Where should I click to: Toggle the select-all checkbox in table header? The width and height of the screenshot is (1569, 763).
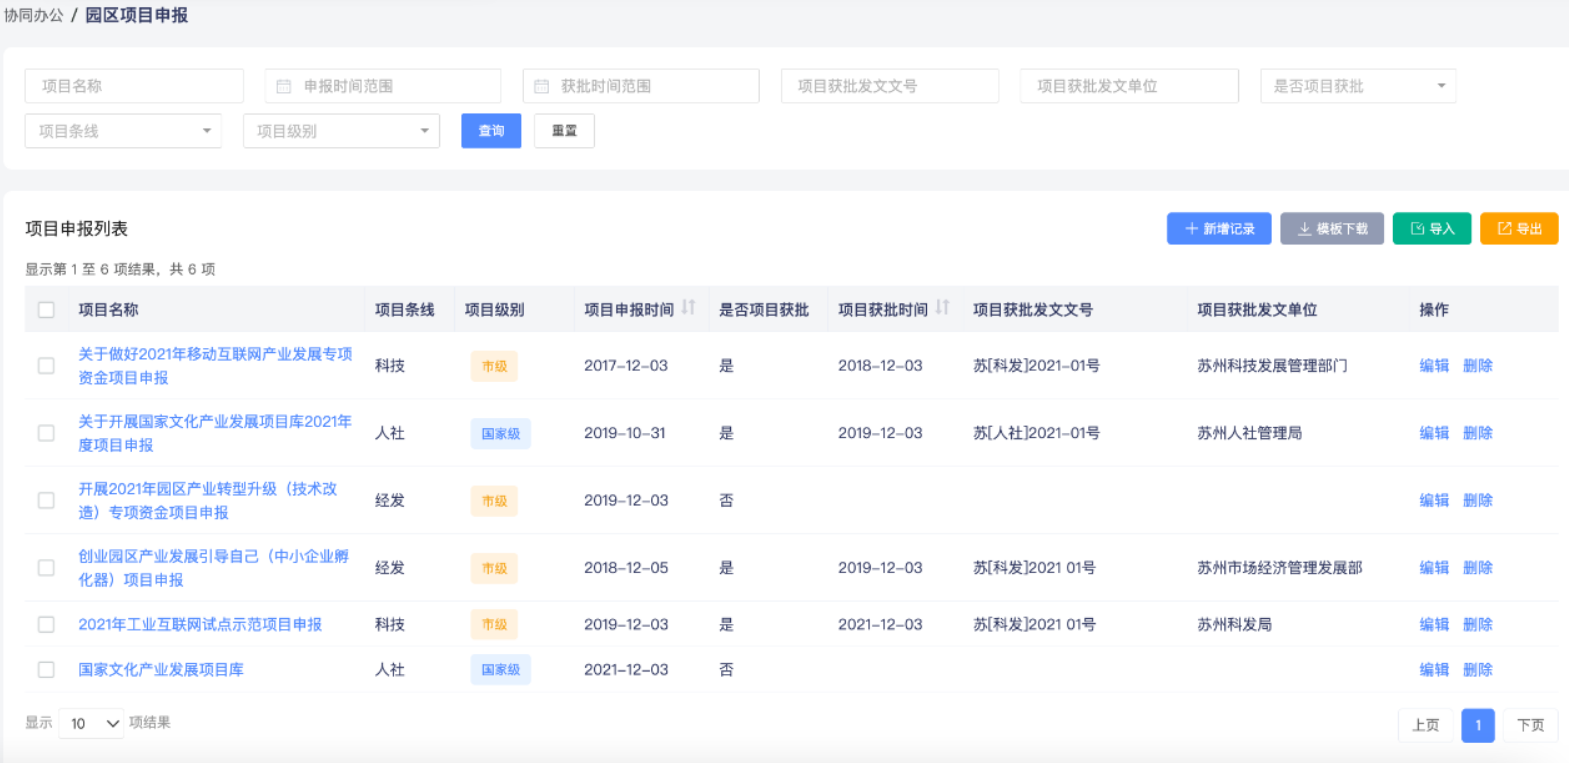46,310
